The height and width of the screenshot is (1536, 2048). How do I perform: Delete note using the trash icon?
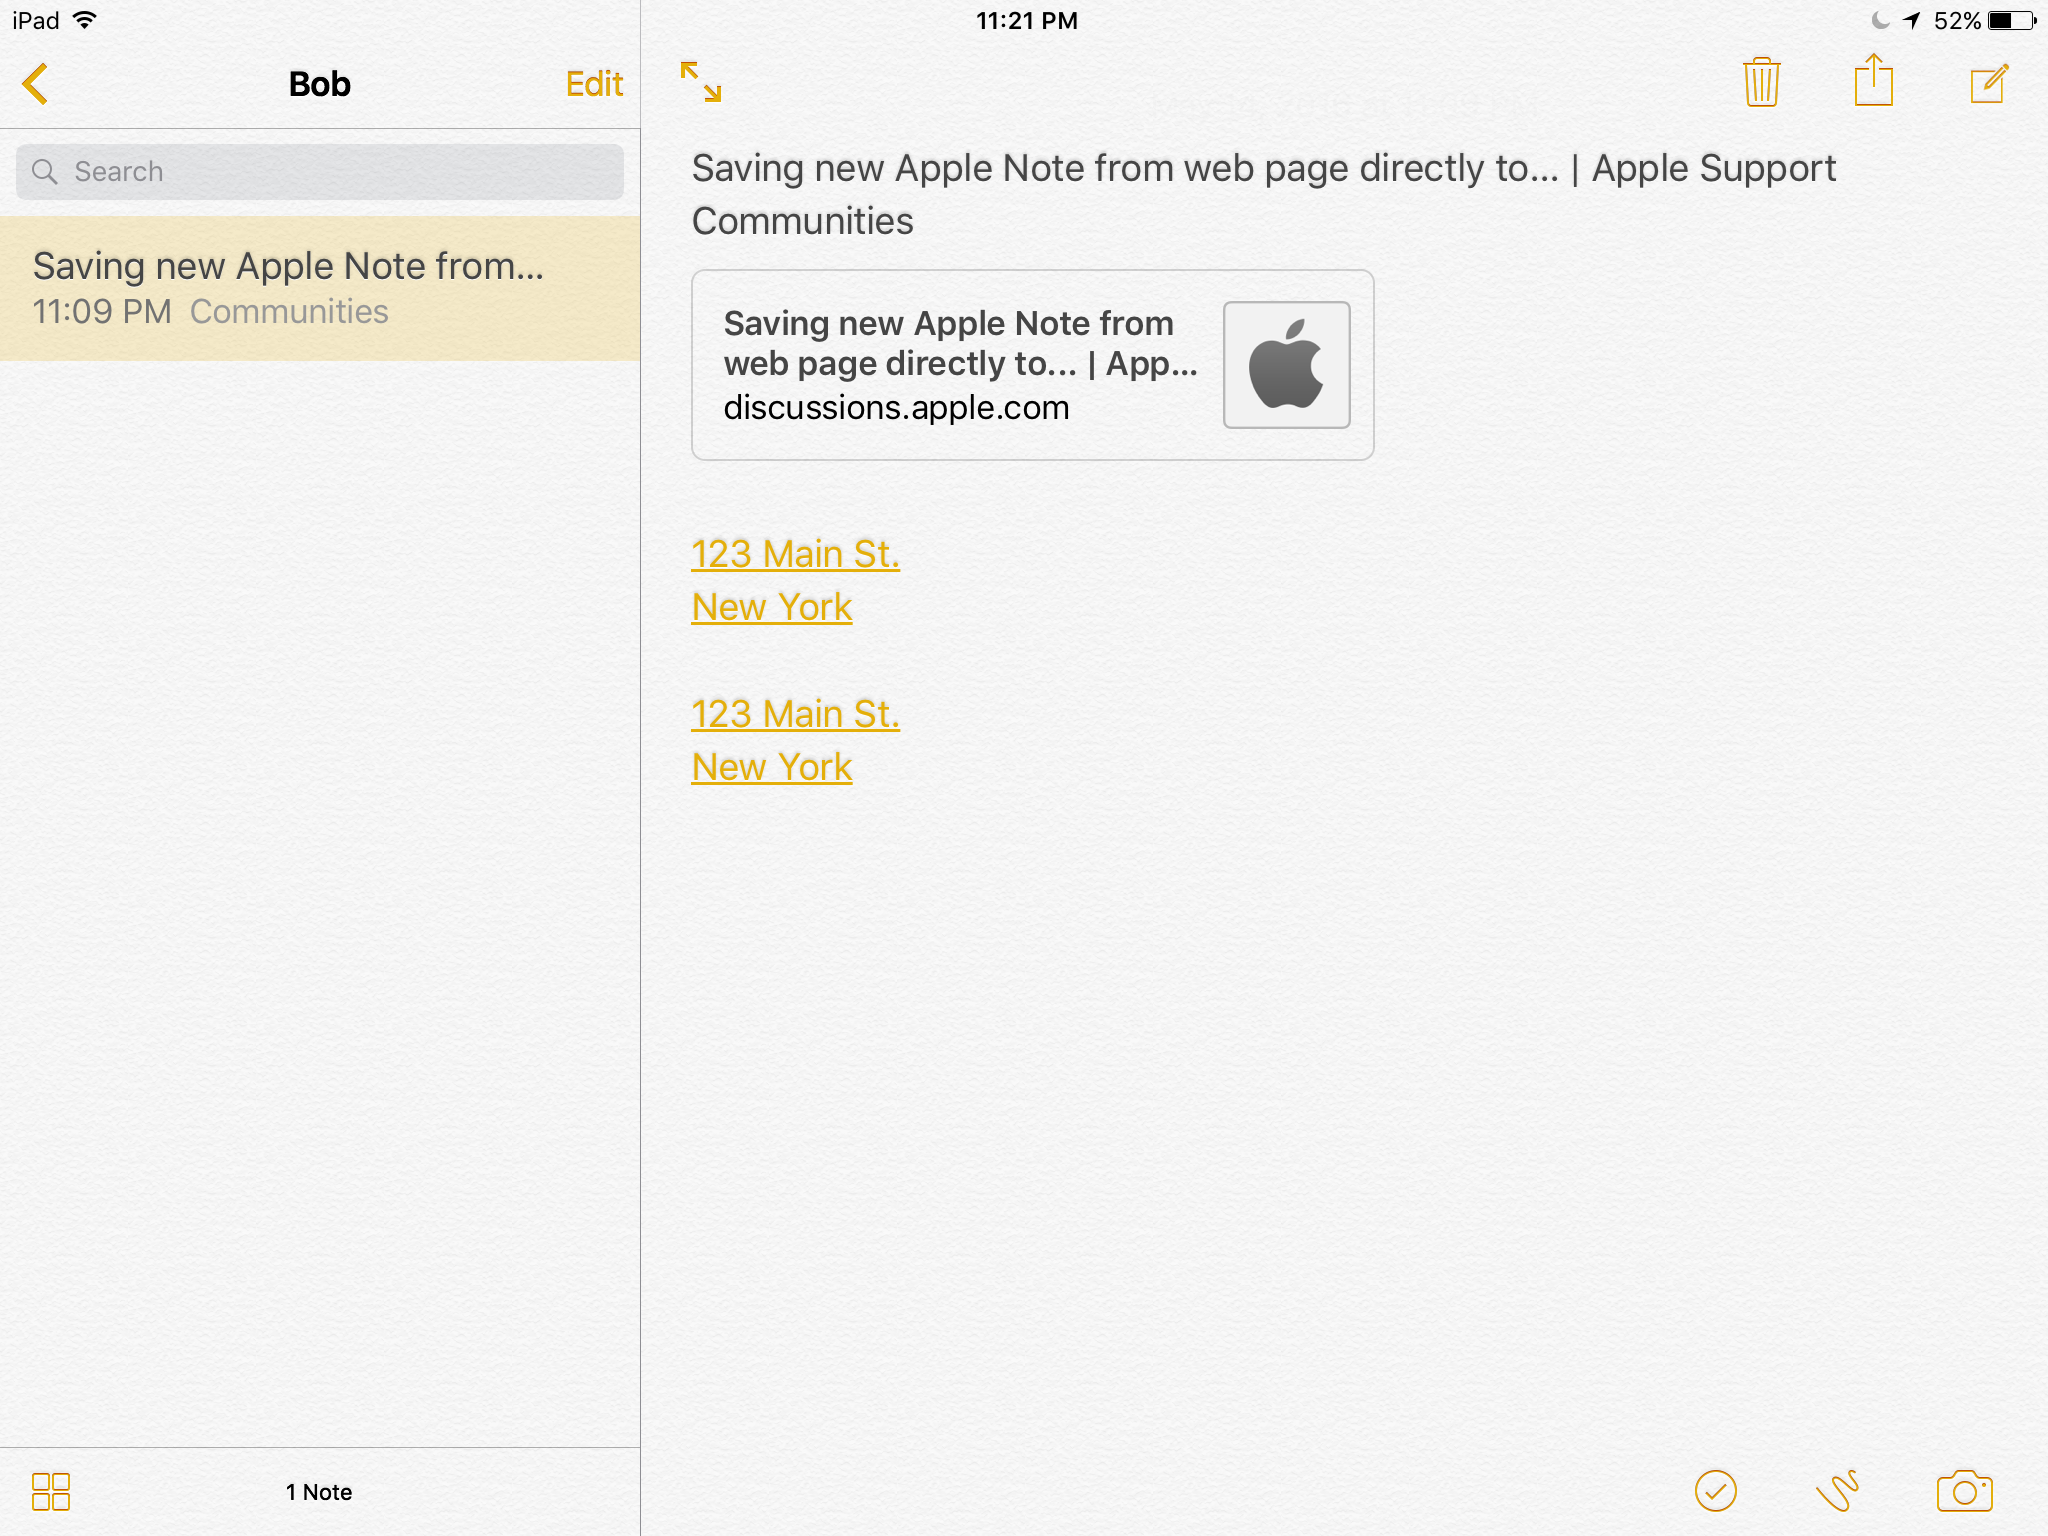click(x=1761, y=82)
